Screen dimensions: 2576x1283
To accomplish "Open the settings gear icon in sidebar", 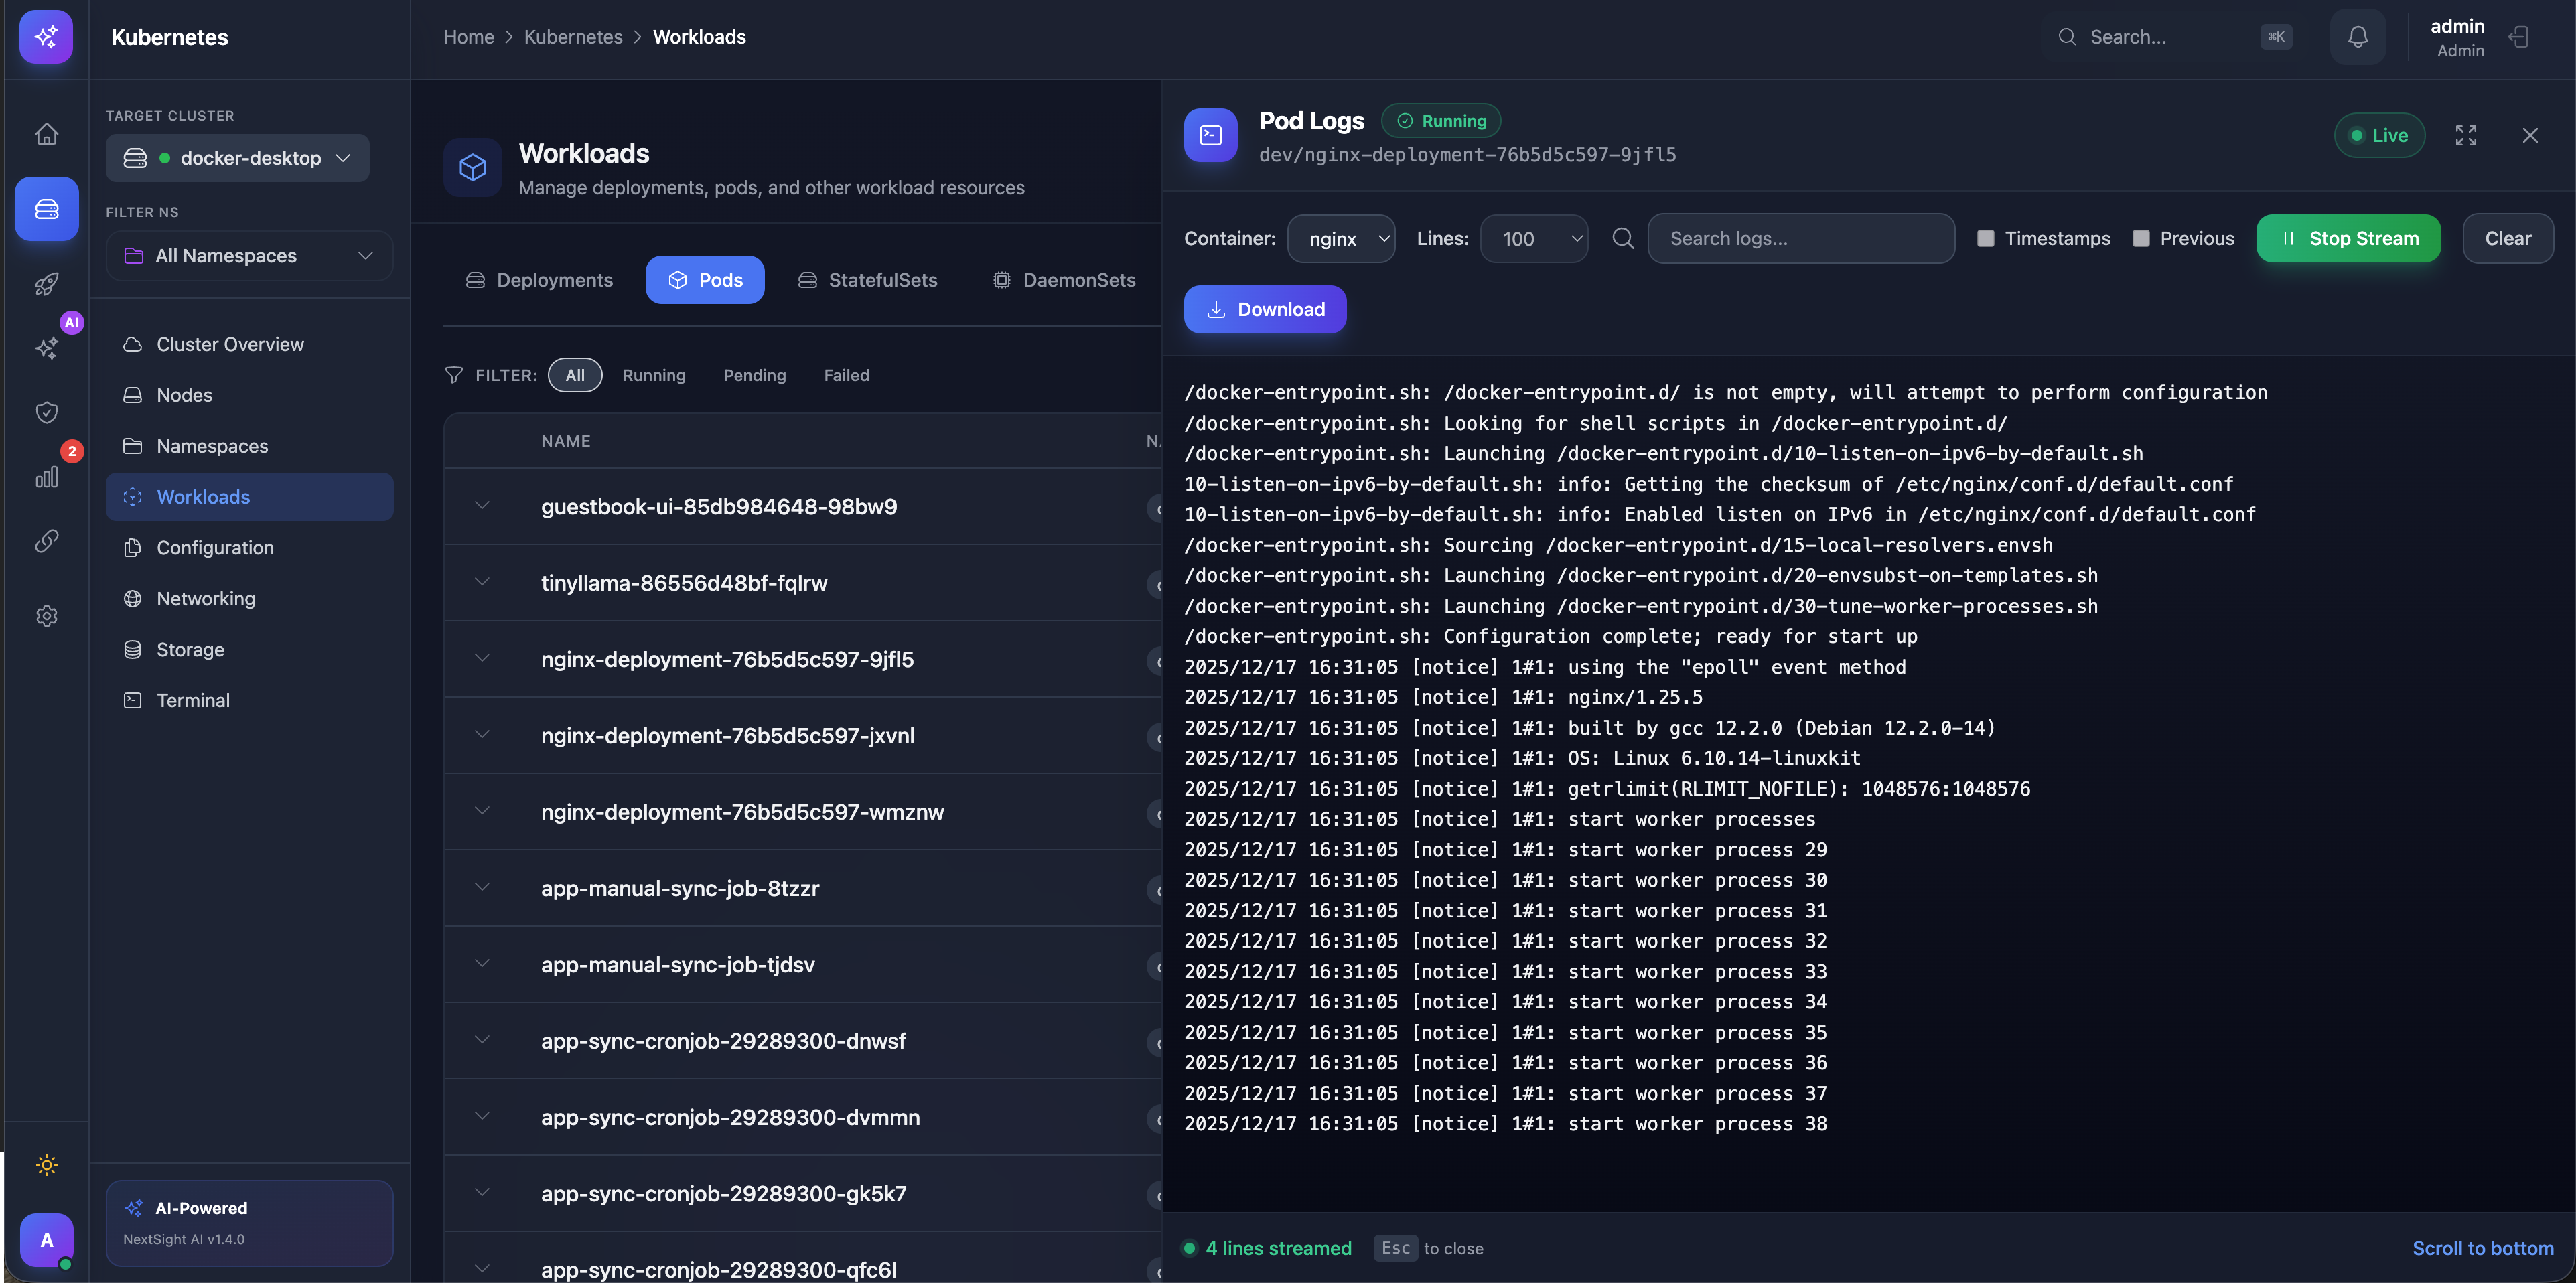I will 46,616.
